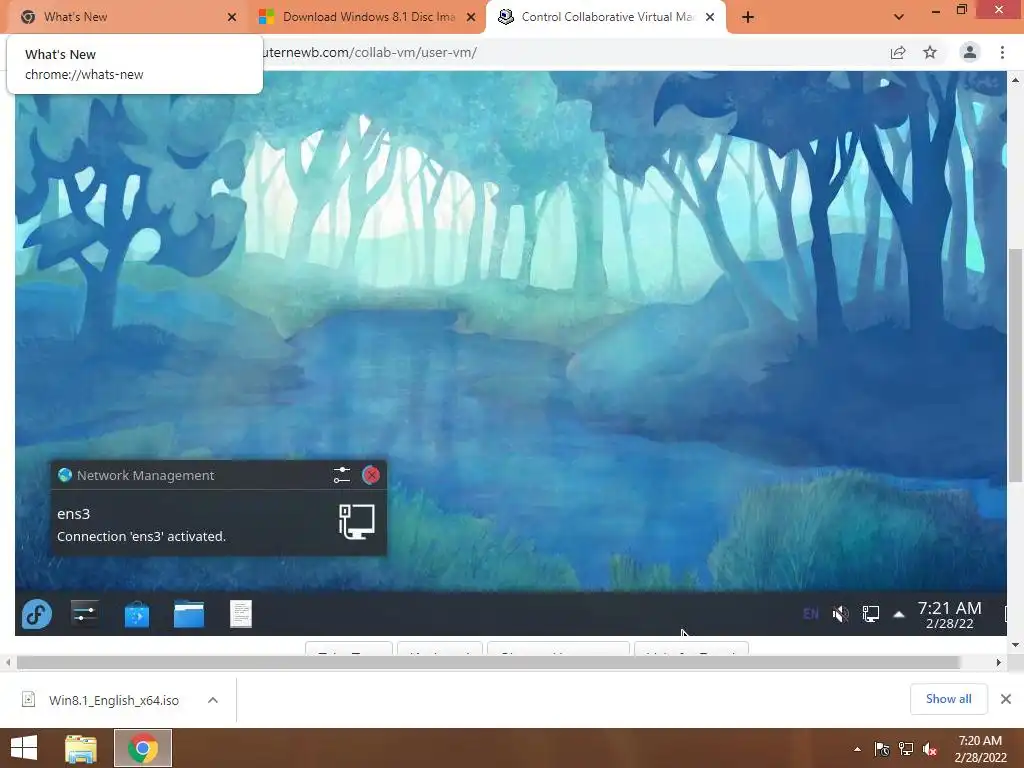Image resolution: width=1024 pixels, height=768 pixels.
Task: Share this page via the share icon
Action: click(x=898, y=52)
